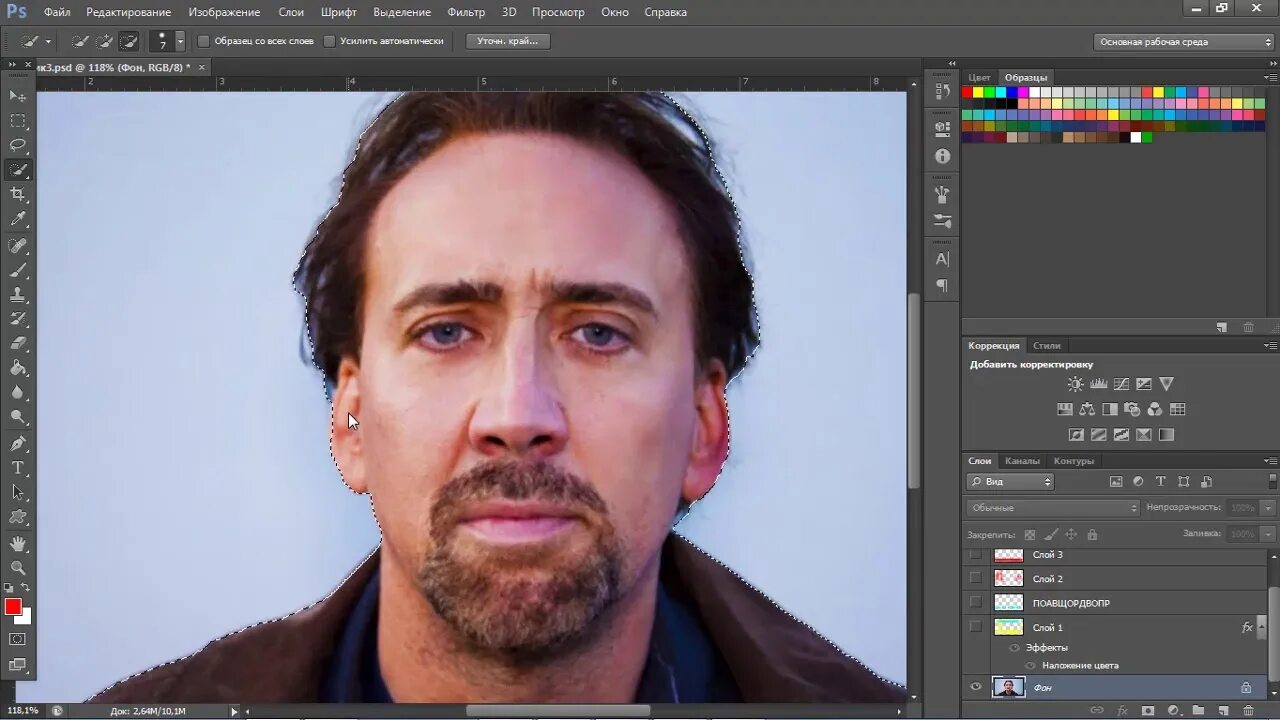Select the Dodge tool
This screenshot has width=1280, height=720.
pos(18,418)
